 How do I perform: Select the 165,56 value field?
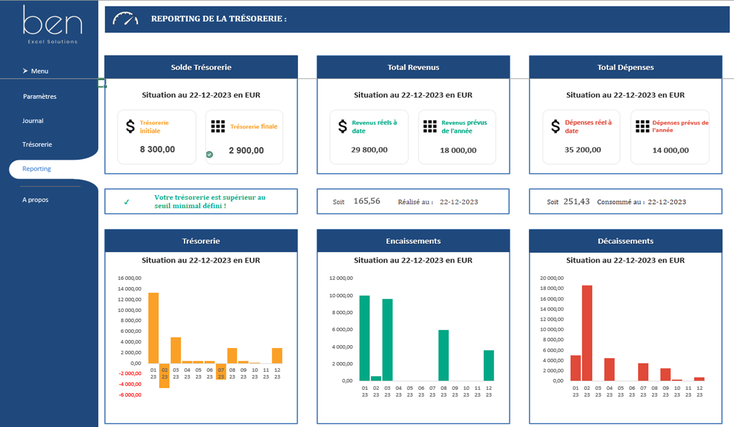(366, 201)
